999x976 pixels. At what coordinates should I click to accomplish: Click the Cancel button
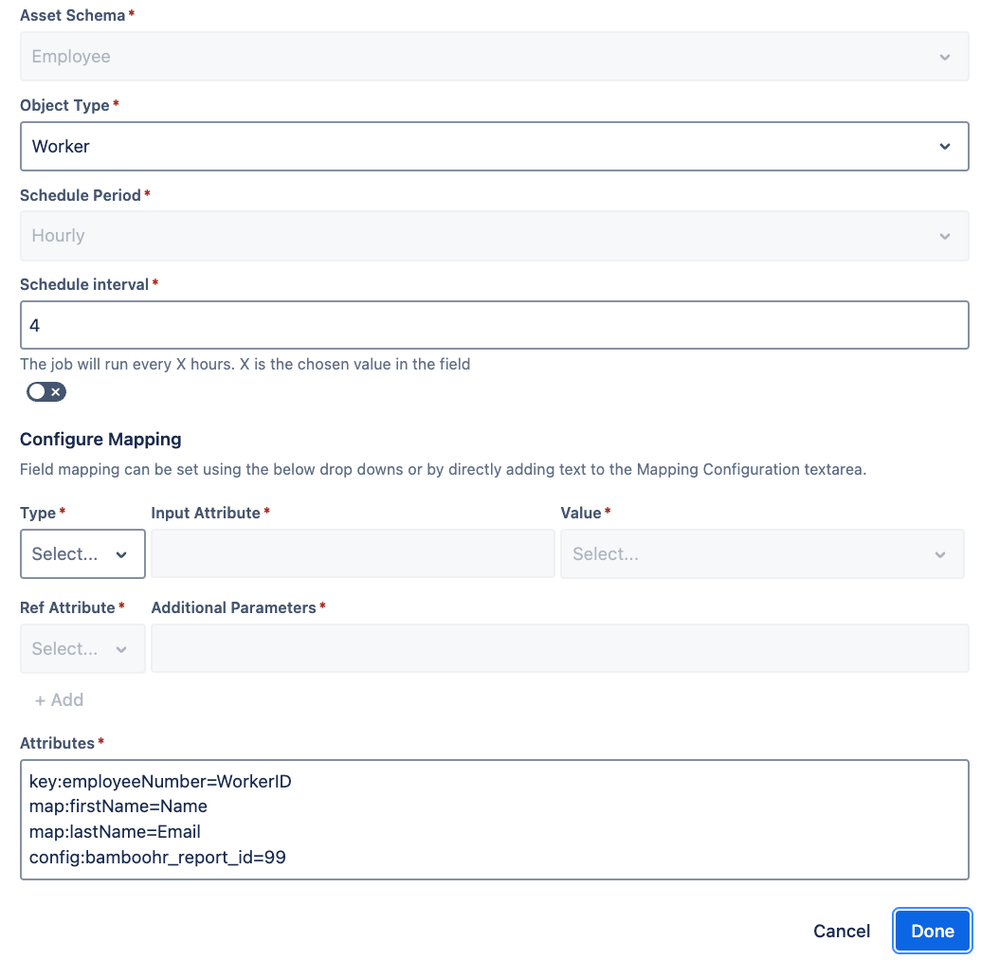[x=842, y=931]
